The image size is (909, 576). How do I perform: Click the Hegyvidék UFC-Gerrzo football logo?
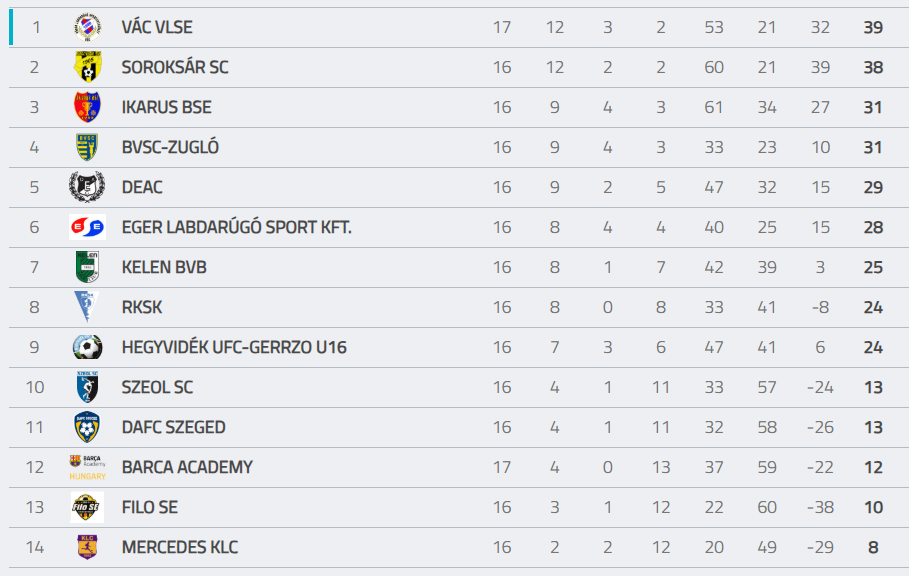coord(87,347)
